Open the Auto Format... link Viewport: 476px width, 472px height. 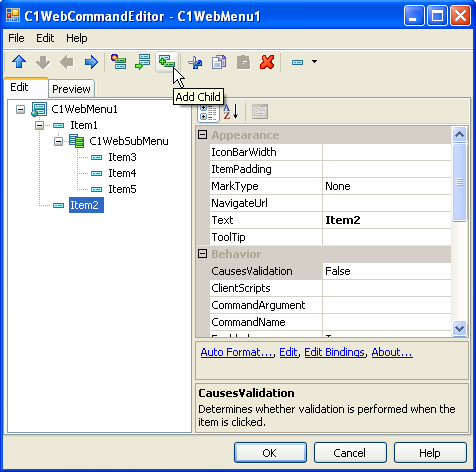click(237, 352)
